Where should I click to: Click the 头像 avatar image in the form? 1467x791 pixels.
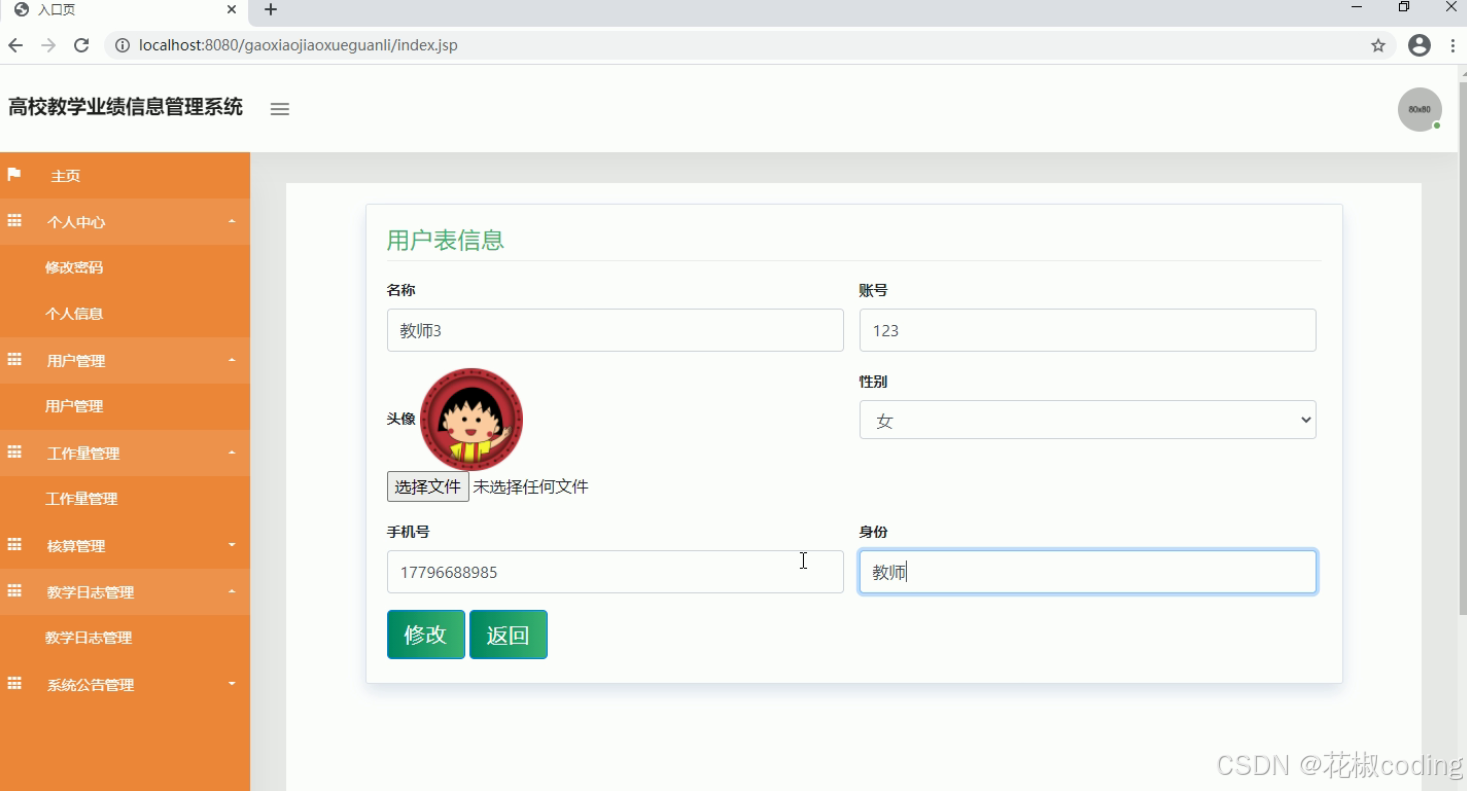click(x=470, y=419)
